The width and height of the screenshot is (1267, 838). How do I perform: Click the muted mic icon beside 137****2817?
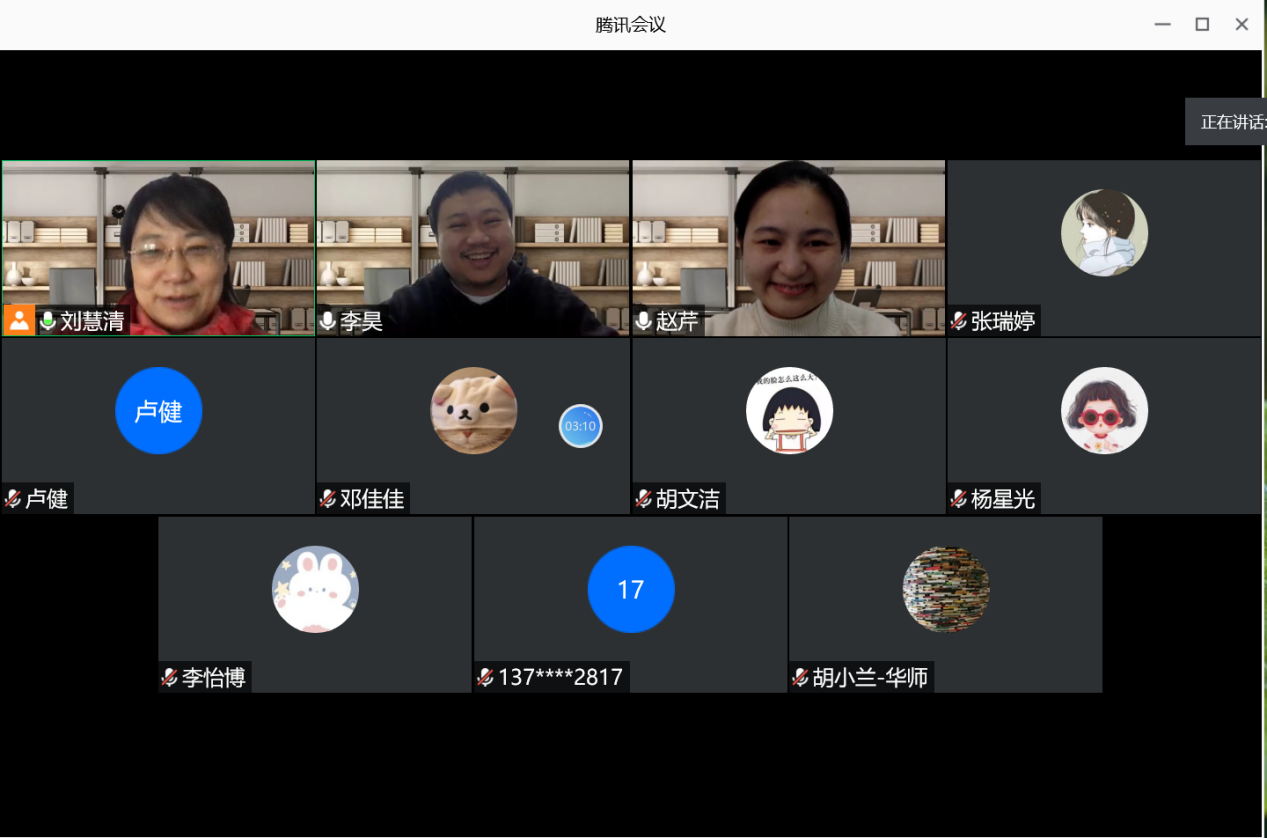[485, 677]
